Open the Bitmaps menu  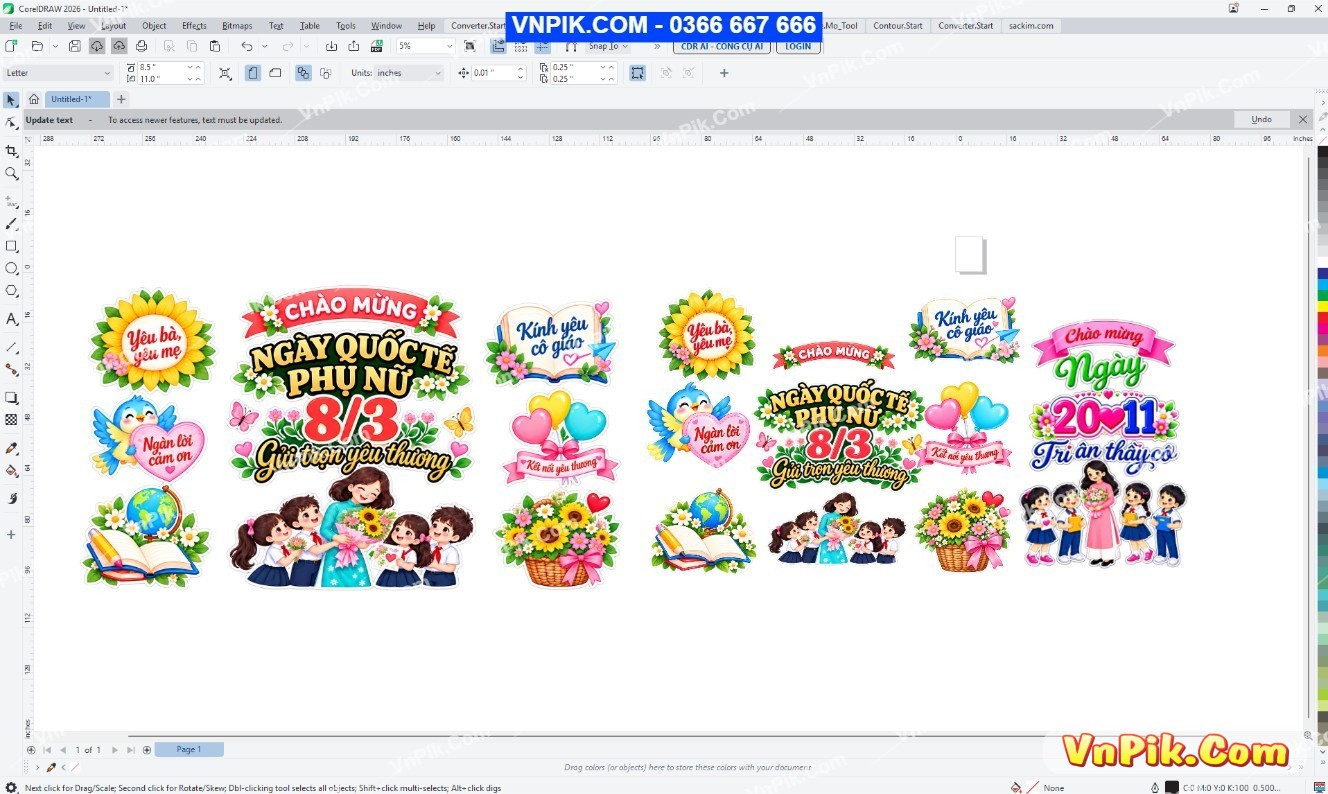tap(237, 26)
